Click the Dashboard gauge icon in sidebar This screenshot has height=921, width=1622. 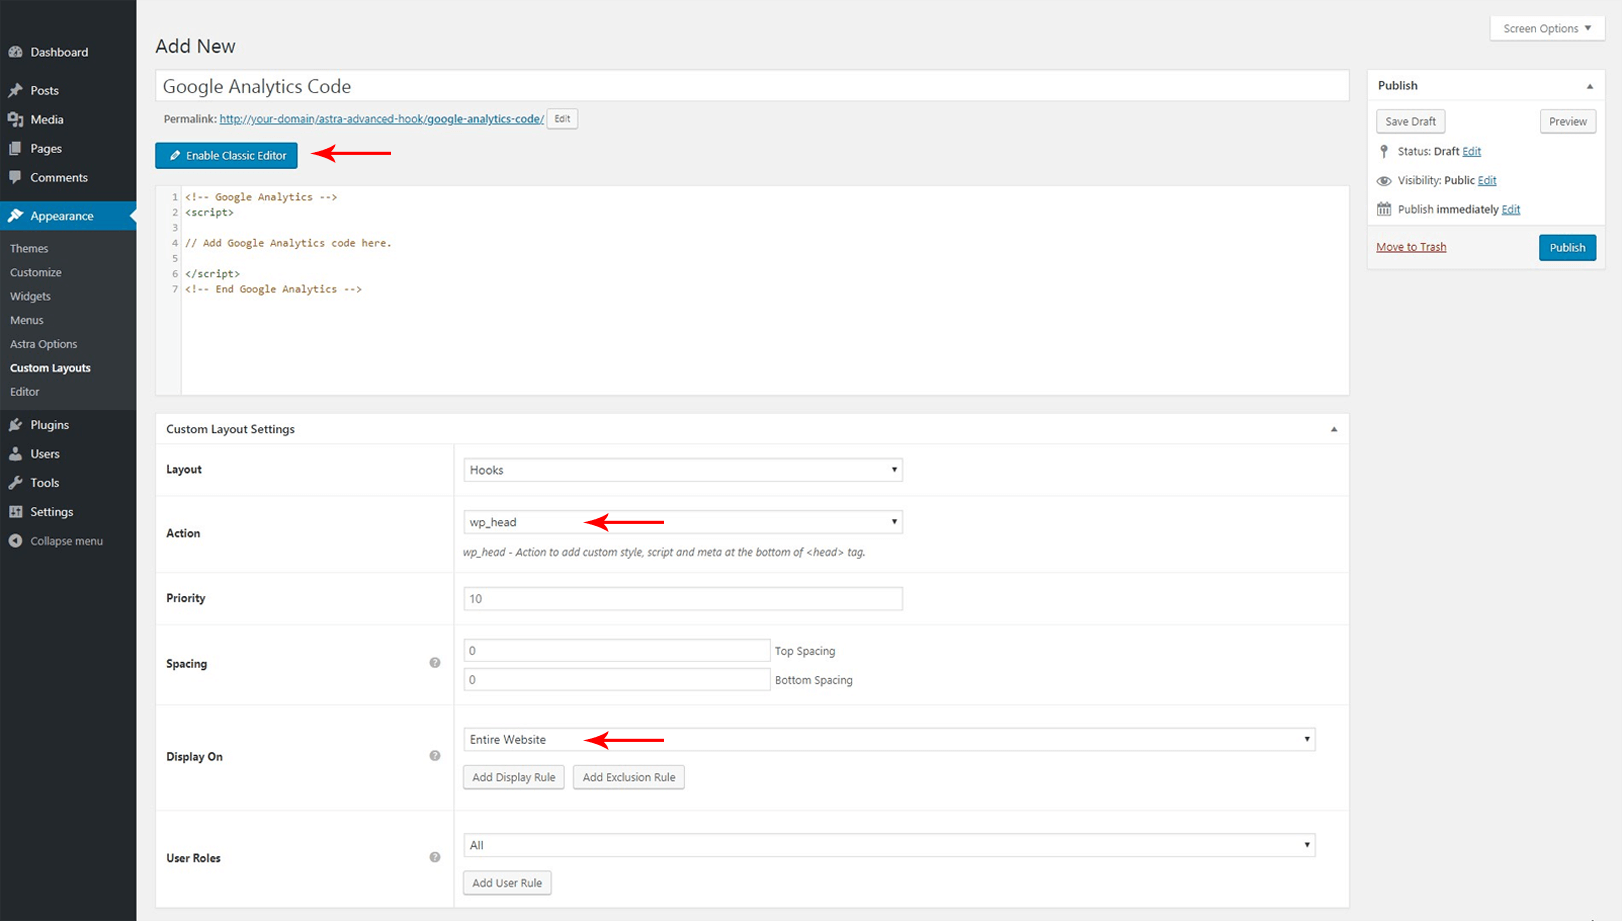click(x=15, y=52)
